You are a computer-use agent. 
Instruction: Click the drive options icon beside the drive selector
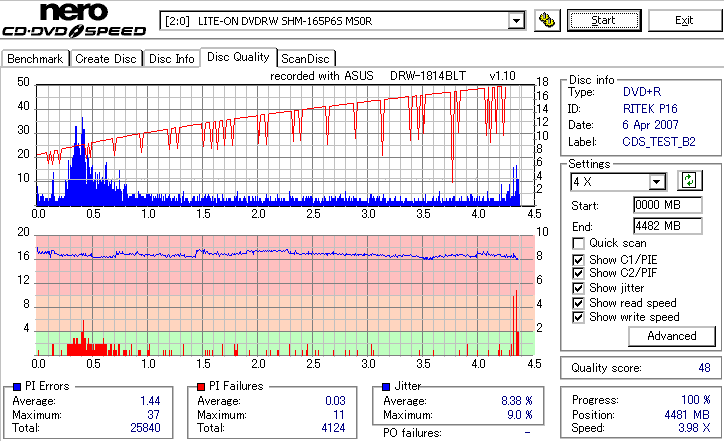coord(547,20)
